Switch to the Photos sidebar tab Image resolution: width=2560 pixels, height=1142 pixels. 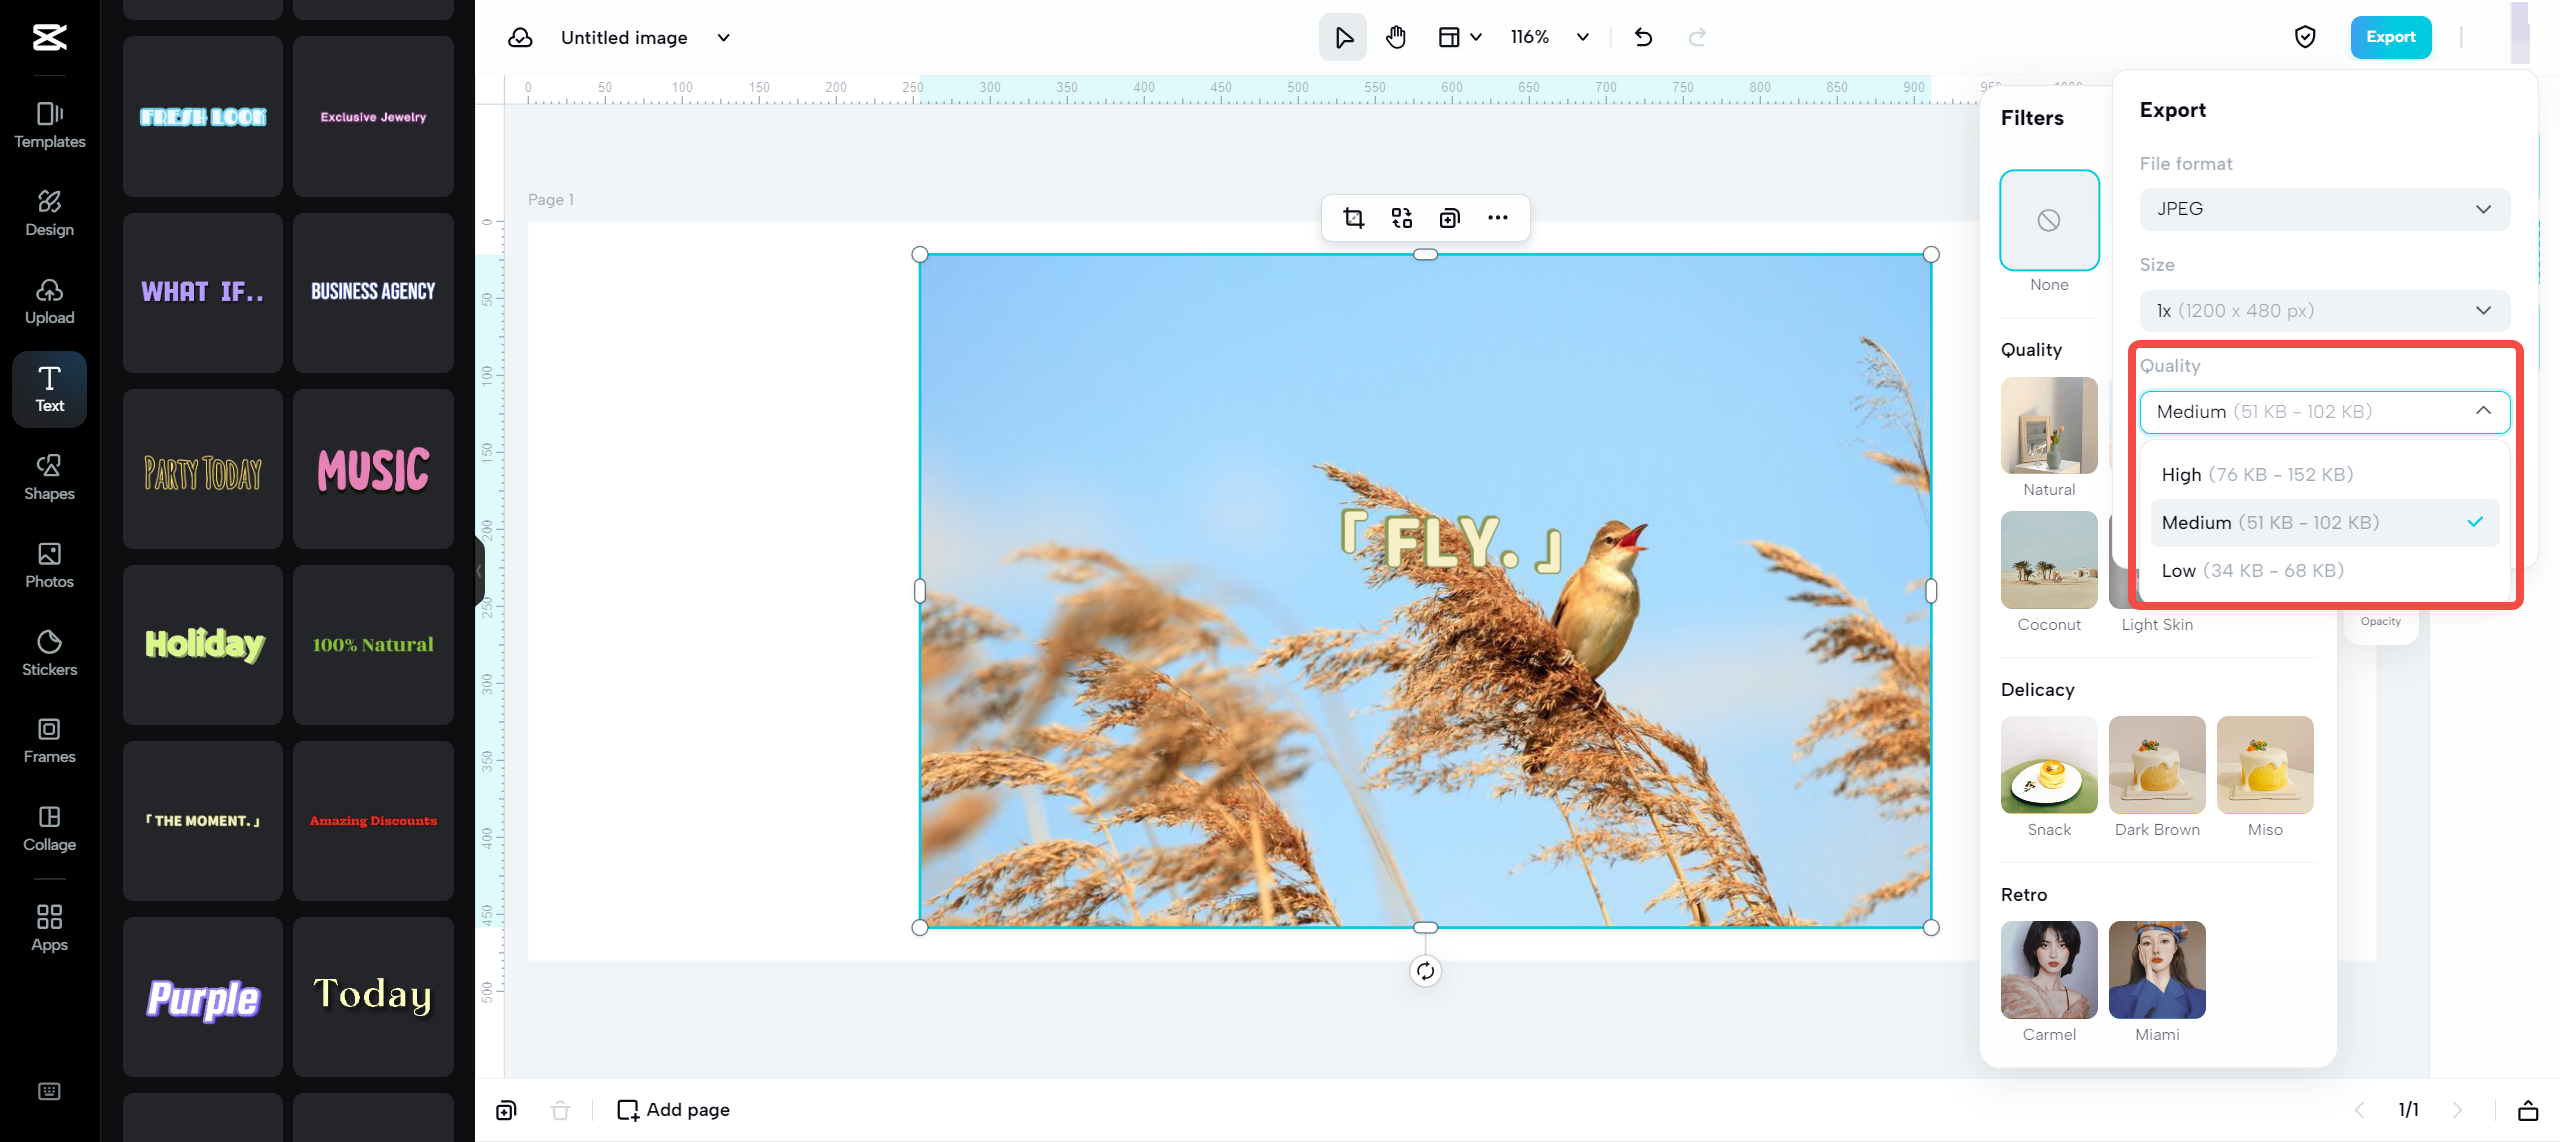coord(49,564)
